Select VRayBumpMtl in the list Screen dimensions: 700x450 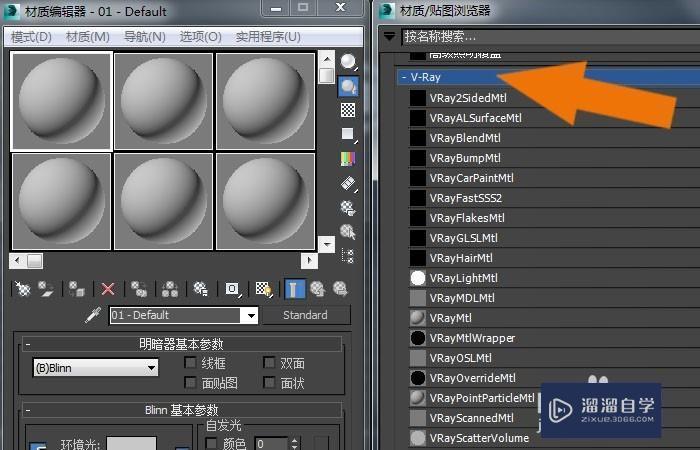click(x=555, y=158)
